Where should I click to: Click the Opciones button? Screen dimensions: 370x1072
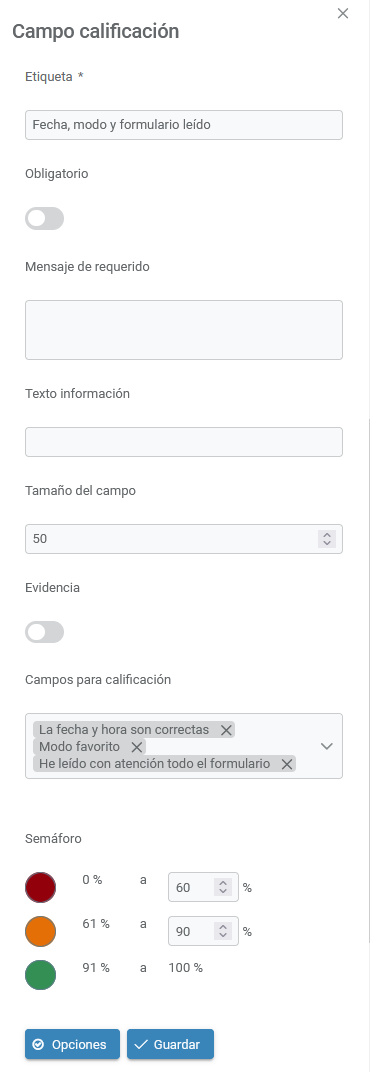(x=72, y=1045)
